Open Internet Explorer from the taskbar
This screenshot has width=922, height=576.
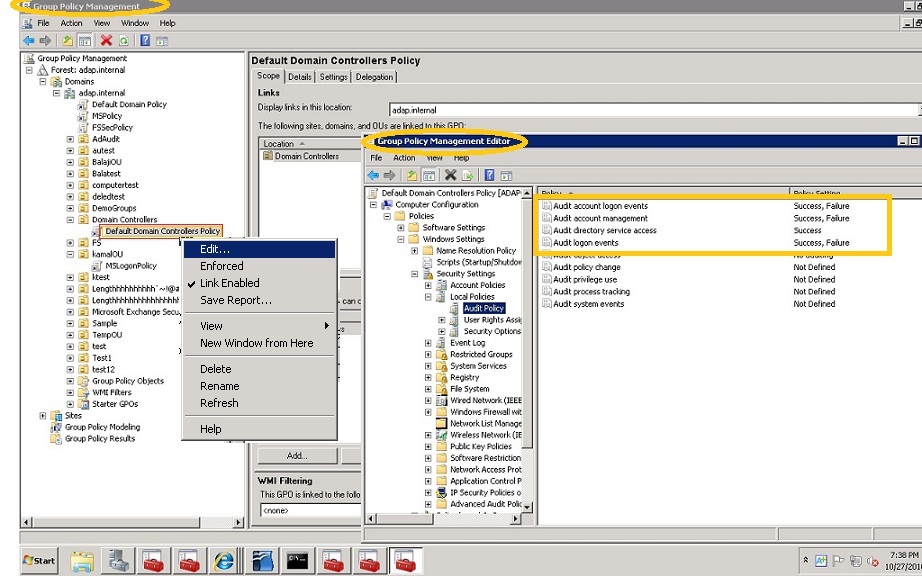coord(225,560)
